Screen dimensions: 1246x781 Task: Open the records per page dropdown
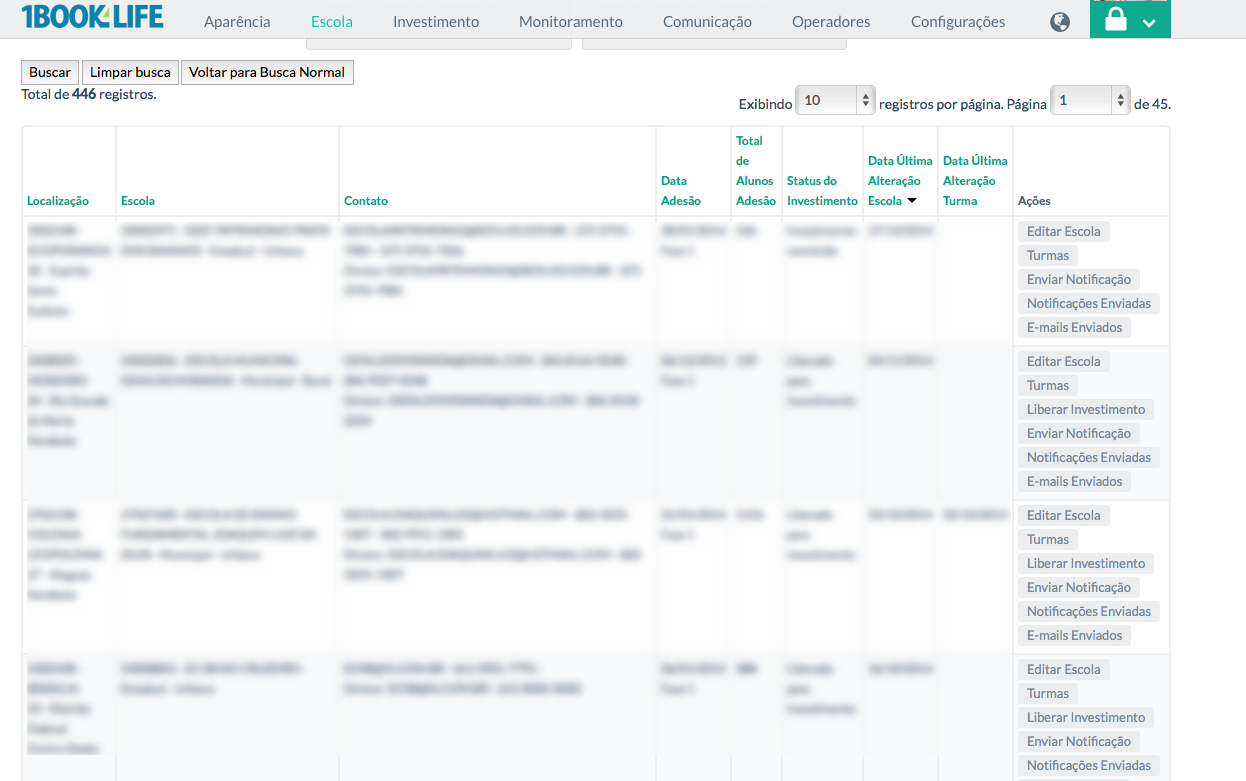[x=836, y=101]
